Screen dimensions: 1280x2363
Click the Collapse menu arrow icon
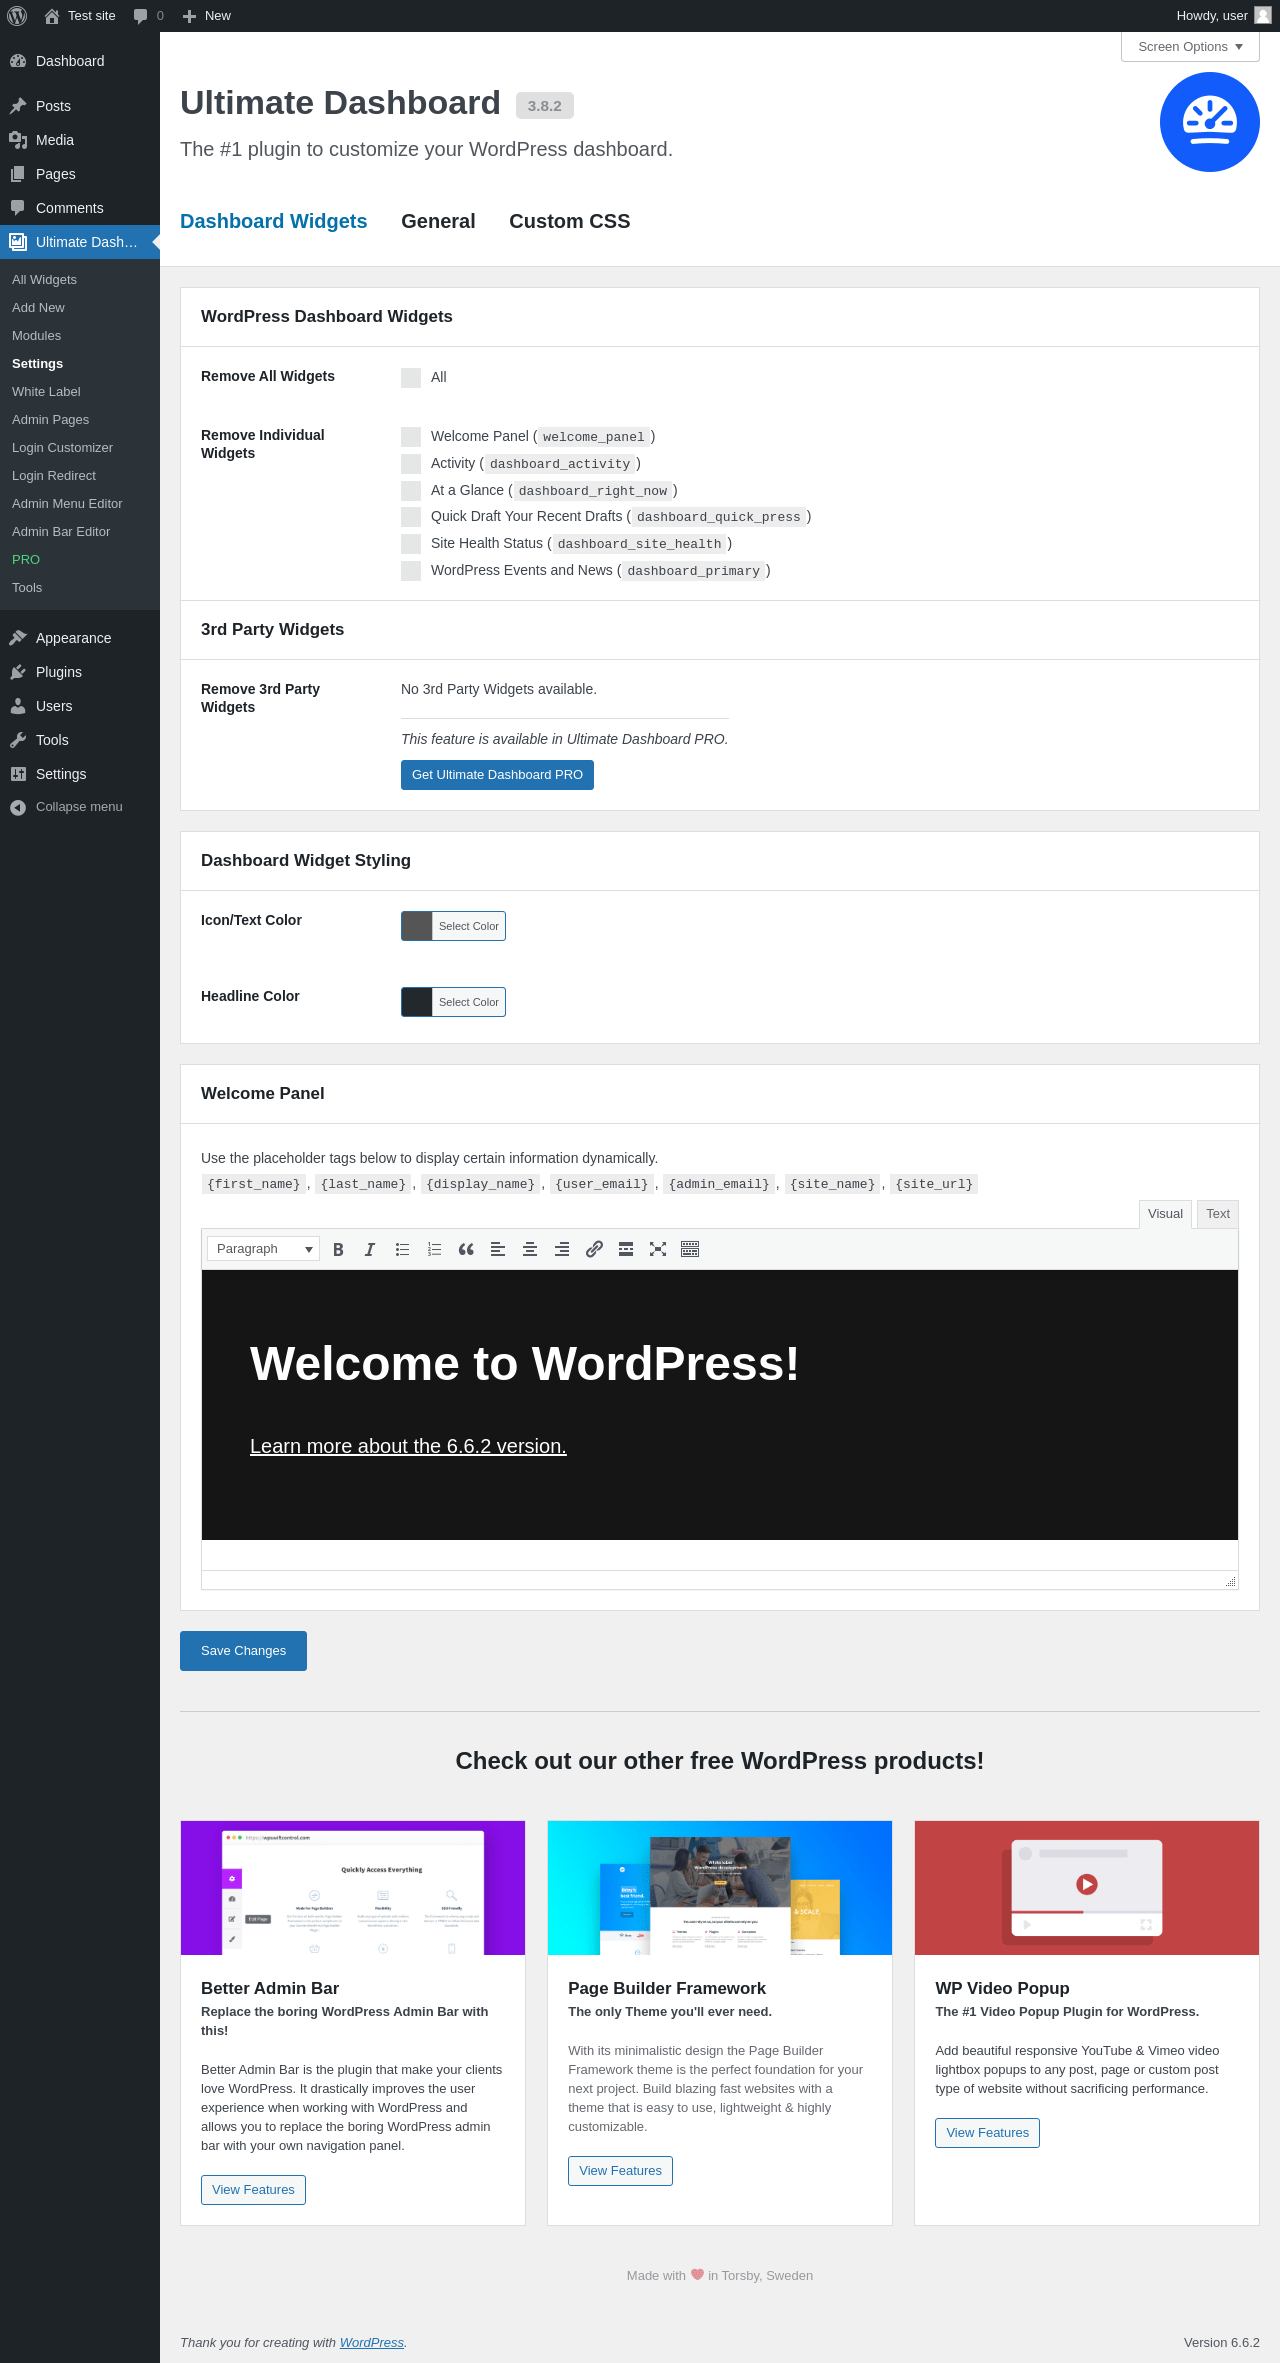click(18, 807)
